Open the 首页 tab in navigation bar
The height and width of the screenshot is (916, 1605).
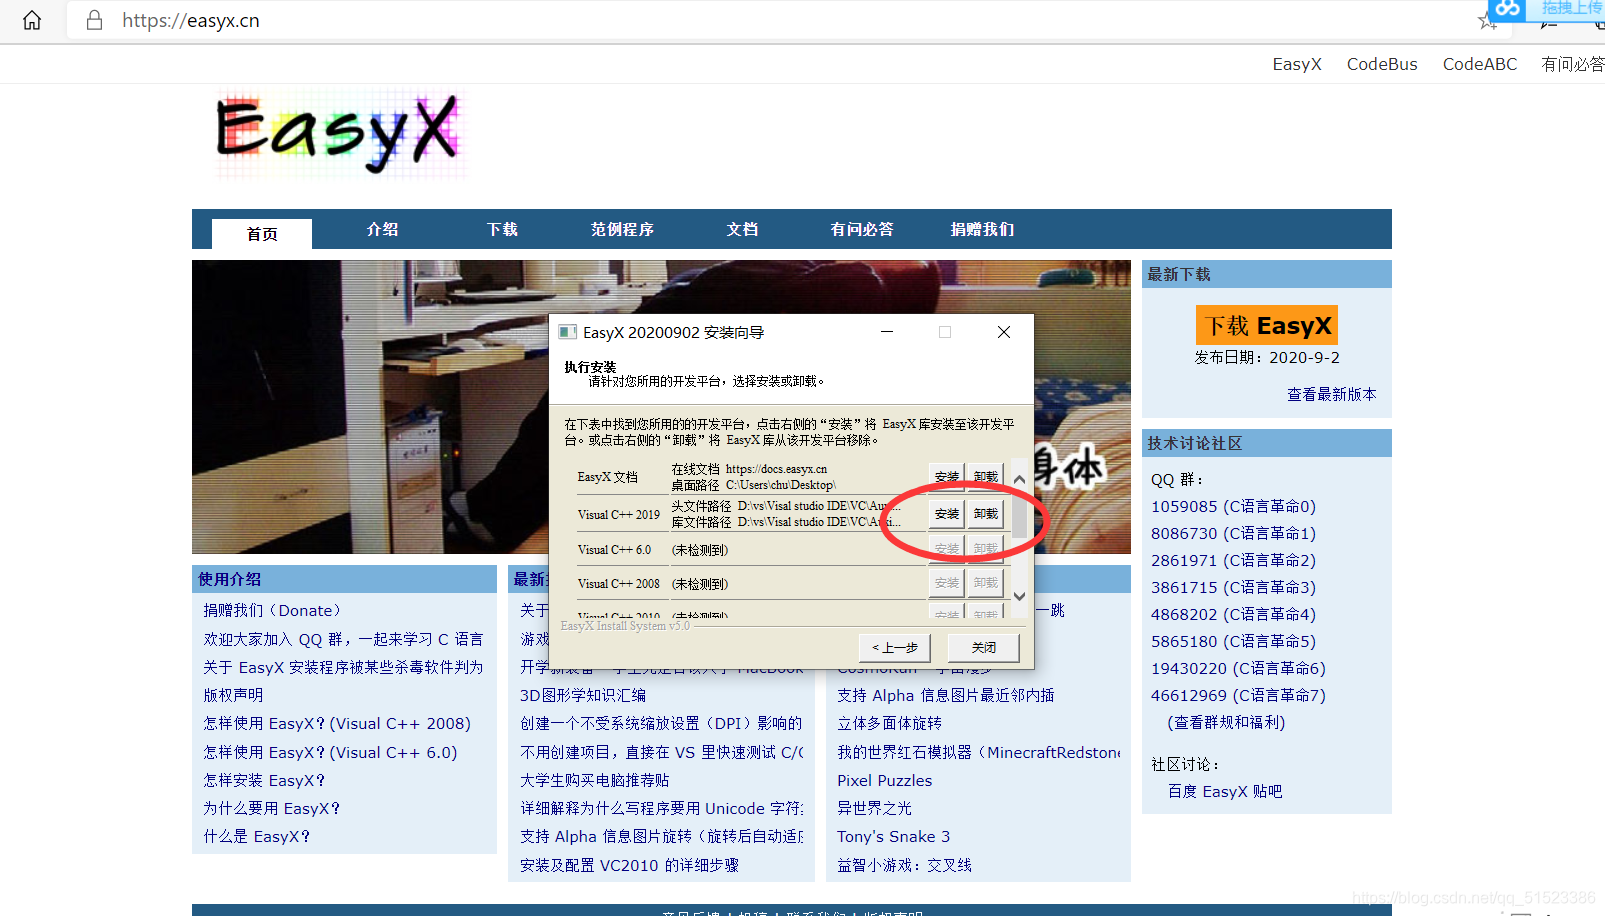click(x=262, y=233)
